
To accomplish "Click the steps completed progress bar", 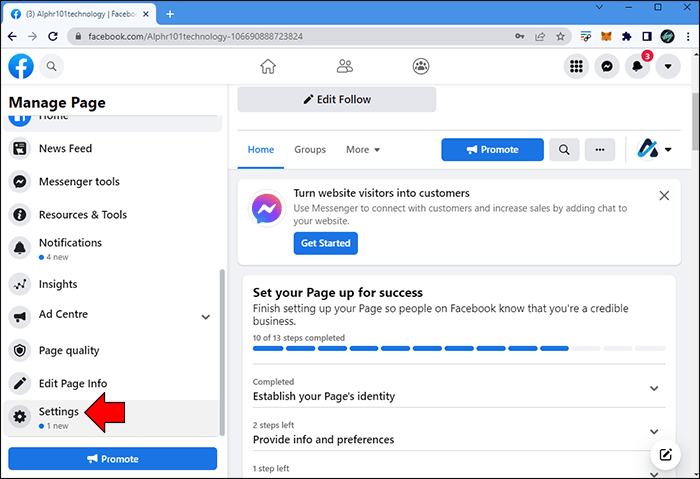I will click(459, 348).
